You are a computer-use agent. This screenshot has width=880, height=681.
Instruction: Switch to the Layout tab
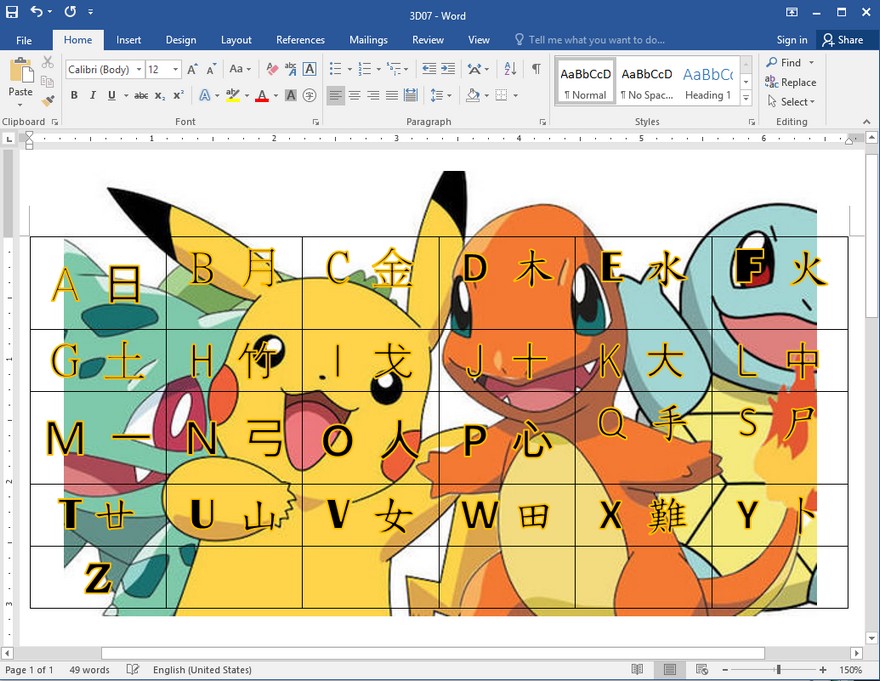tap(236, 40)
